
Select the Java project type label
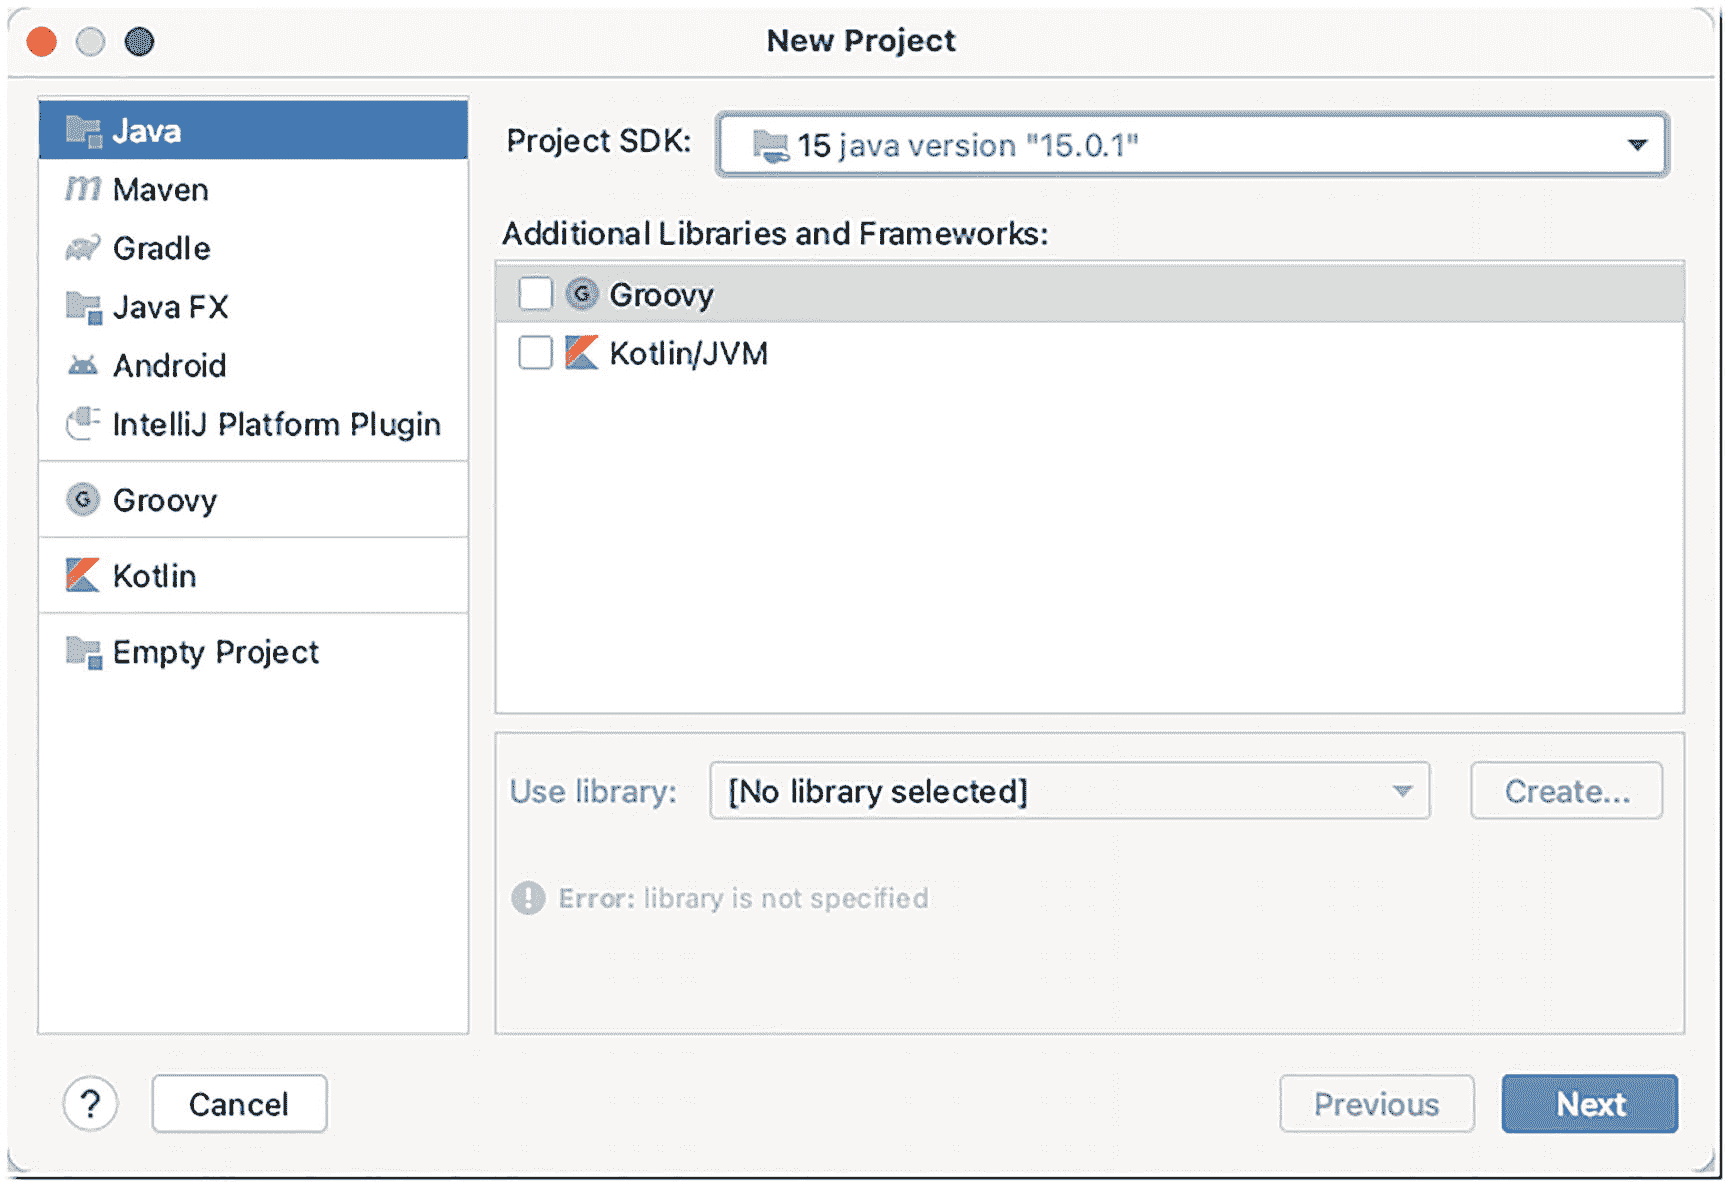coord(147,131)
